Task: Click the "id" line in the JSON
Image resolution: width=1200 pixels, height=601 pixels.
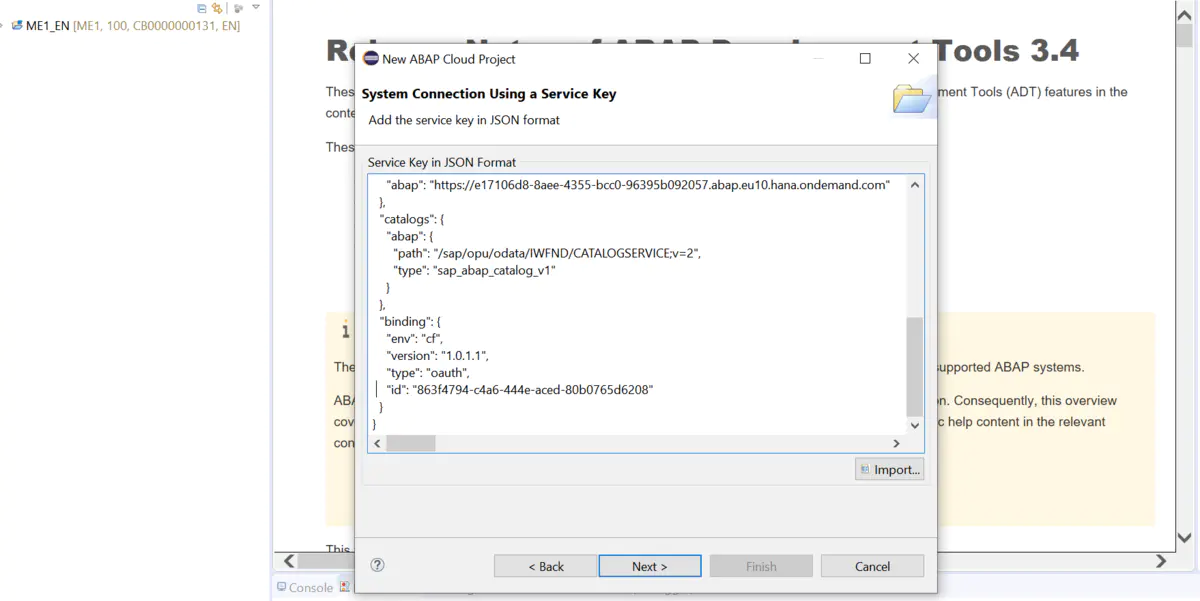Action: tap(520, 389)
